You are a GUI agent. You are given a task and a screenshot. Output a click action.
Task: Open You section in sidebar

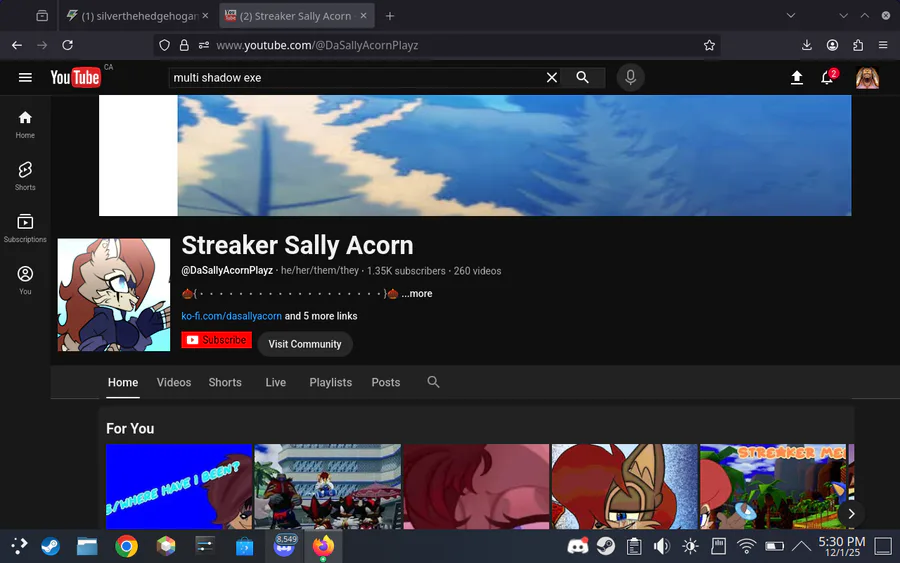pyautogui.click(x=25, y=280)
